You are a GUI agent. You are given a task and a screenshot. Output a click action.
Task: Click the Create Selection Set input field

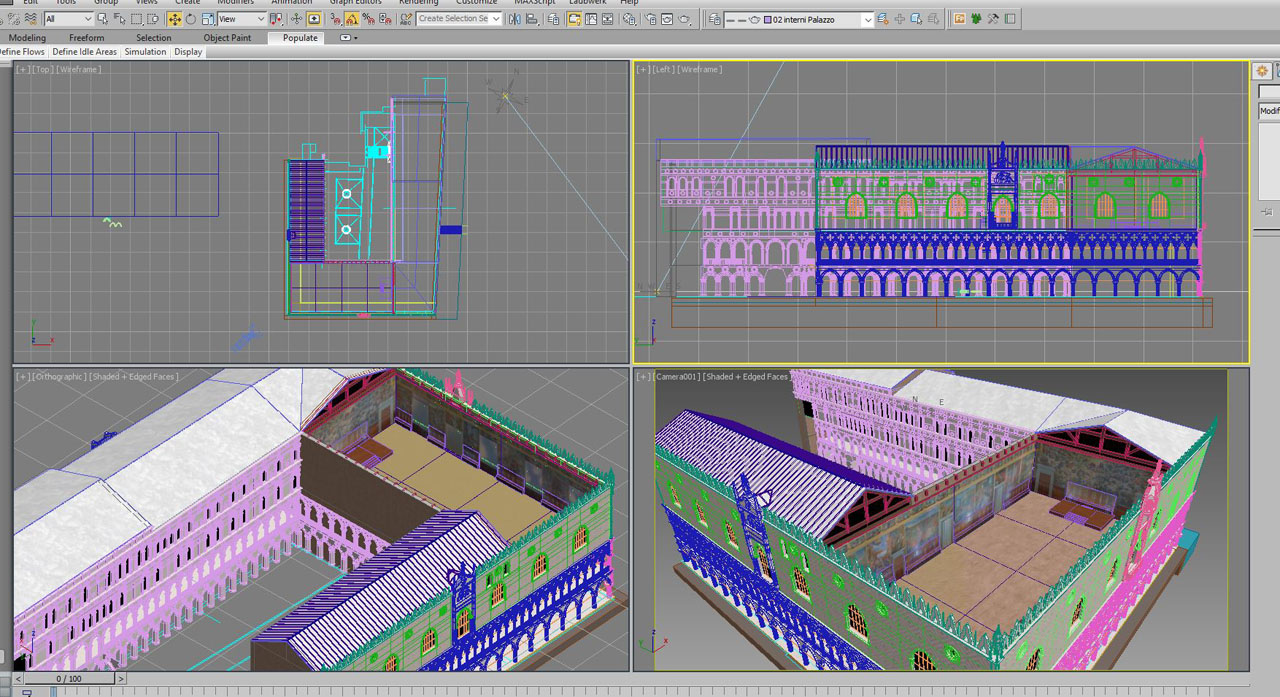click(453, 19)
